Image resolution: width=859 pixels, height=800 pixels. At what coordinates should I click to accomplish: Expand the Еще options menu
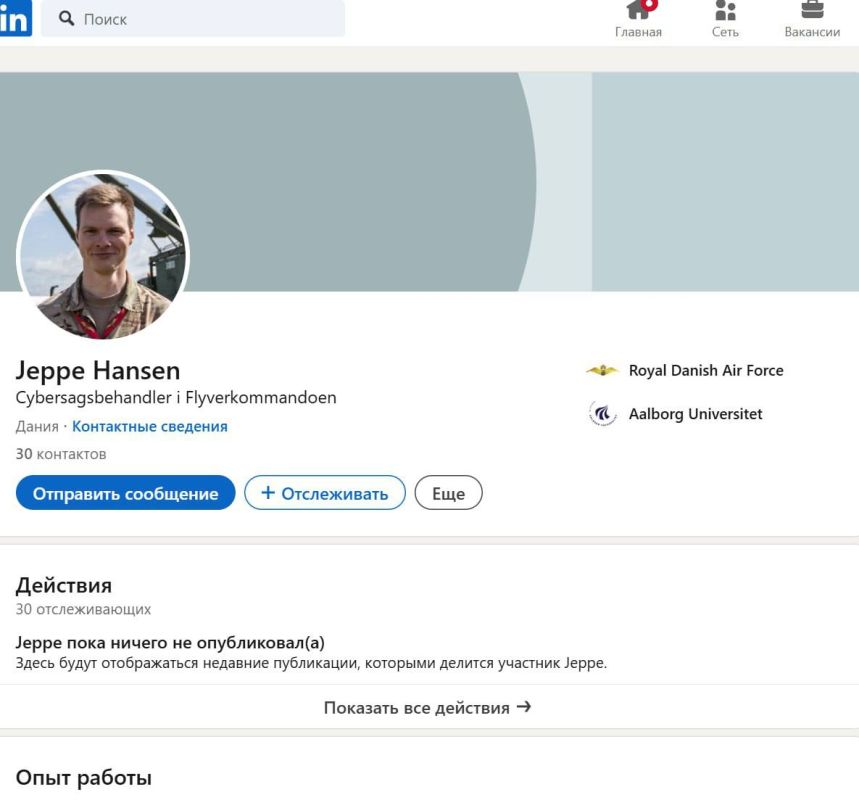448,493
